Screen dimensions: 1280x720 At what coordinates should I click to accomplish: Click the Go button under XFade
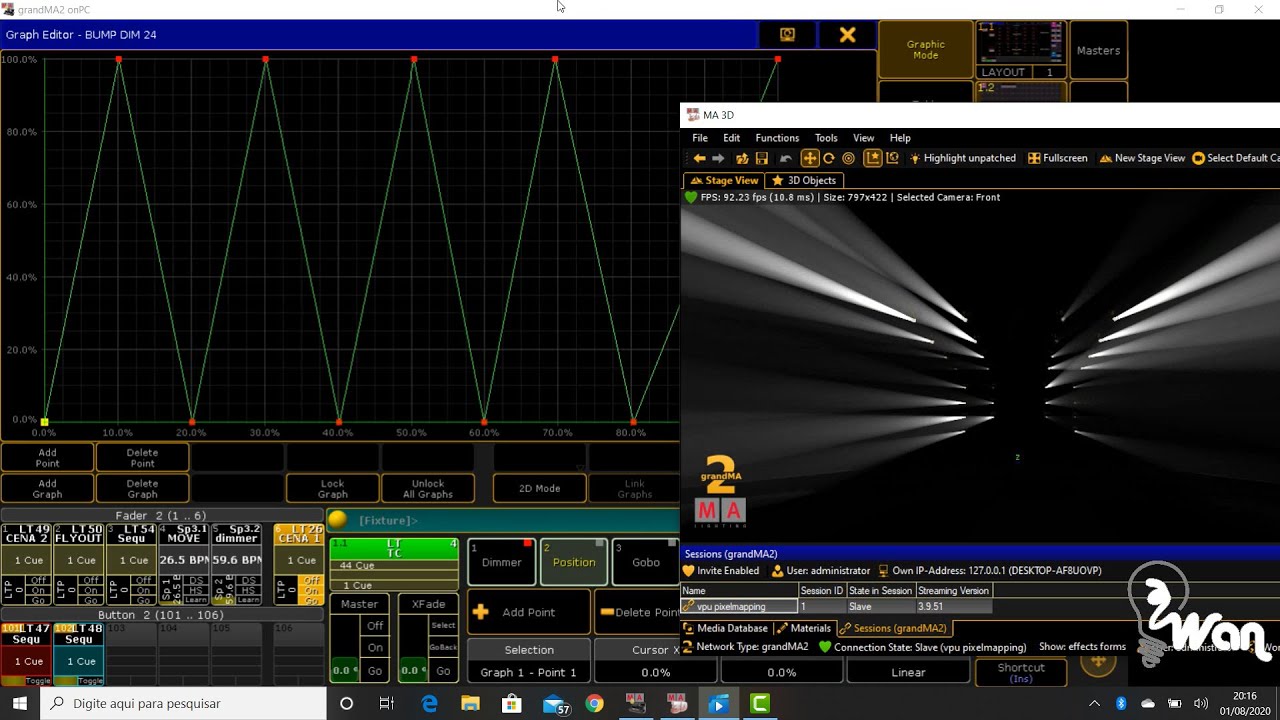tap(443, 671)
